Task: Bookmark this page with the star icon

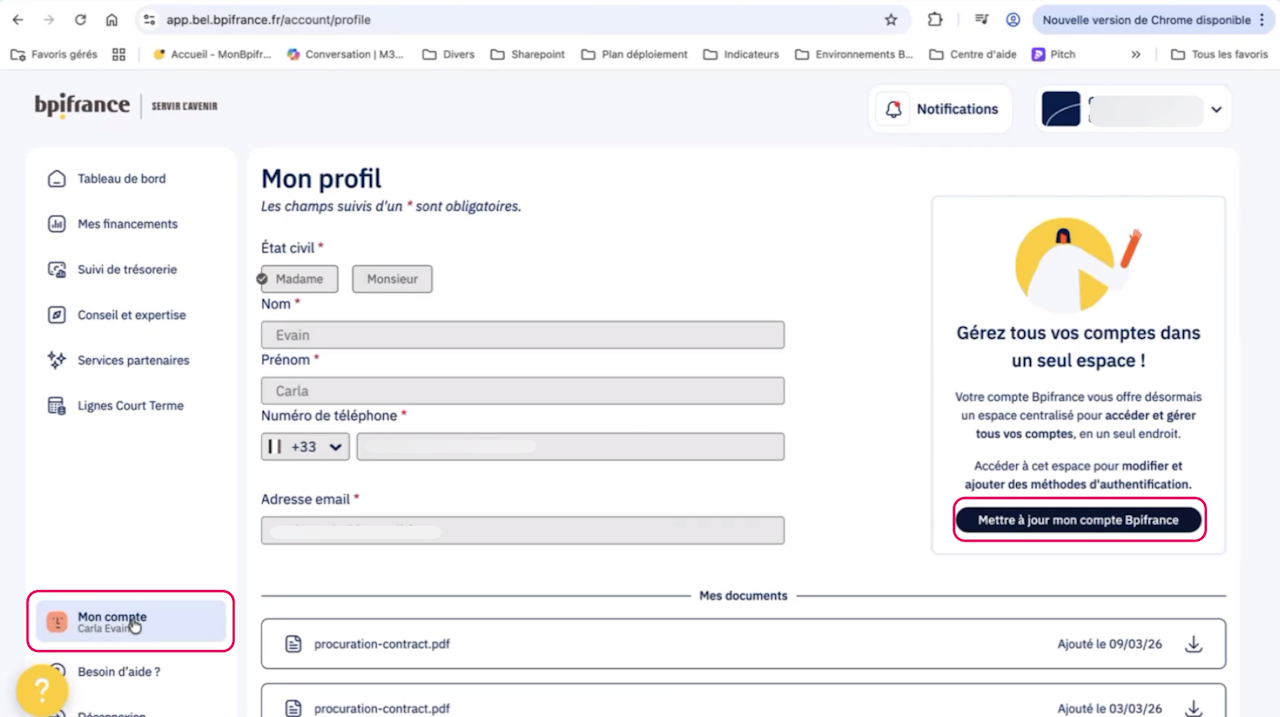Action: pyautogui.click(x=891, y=20)
